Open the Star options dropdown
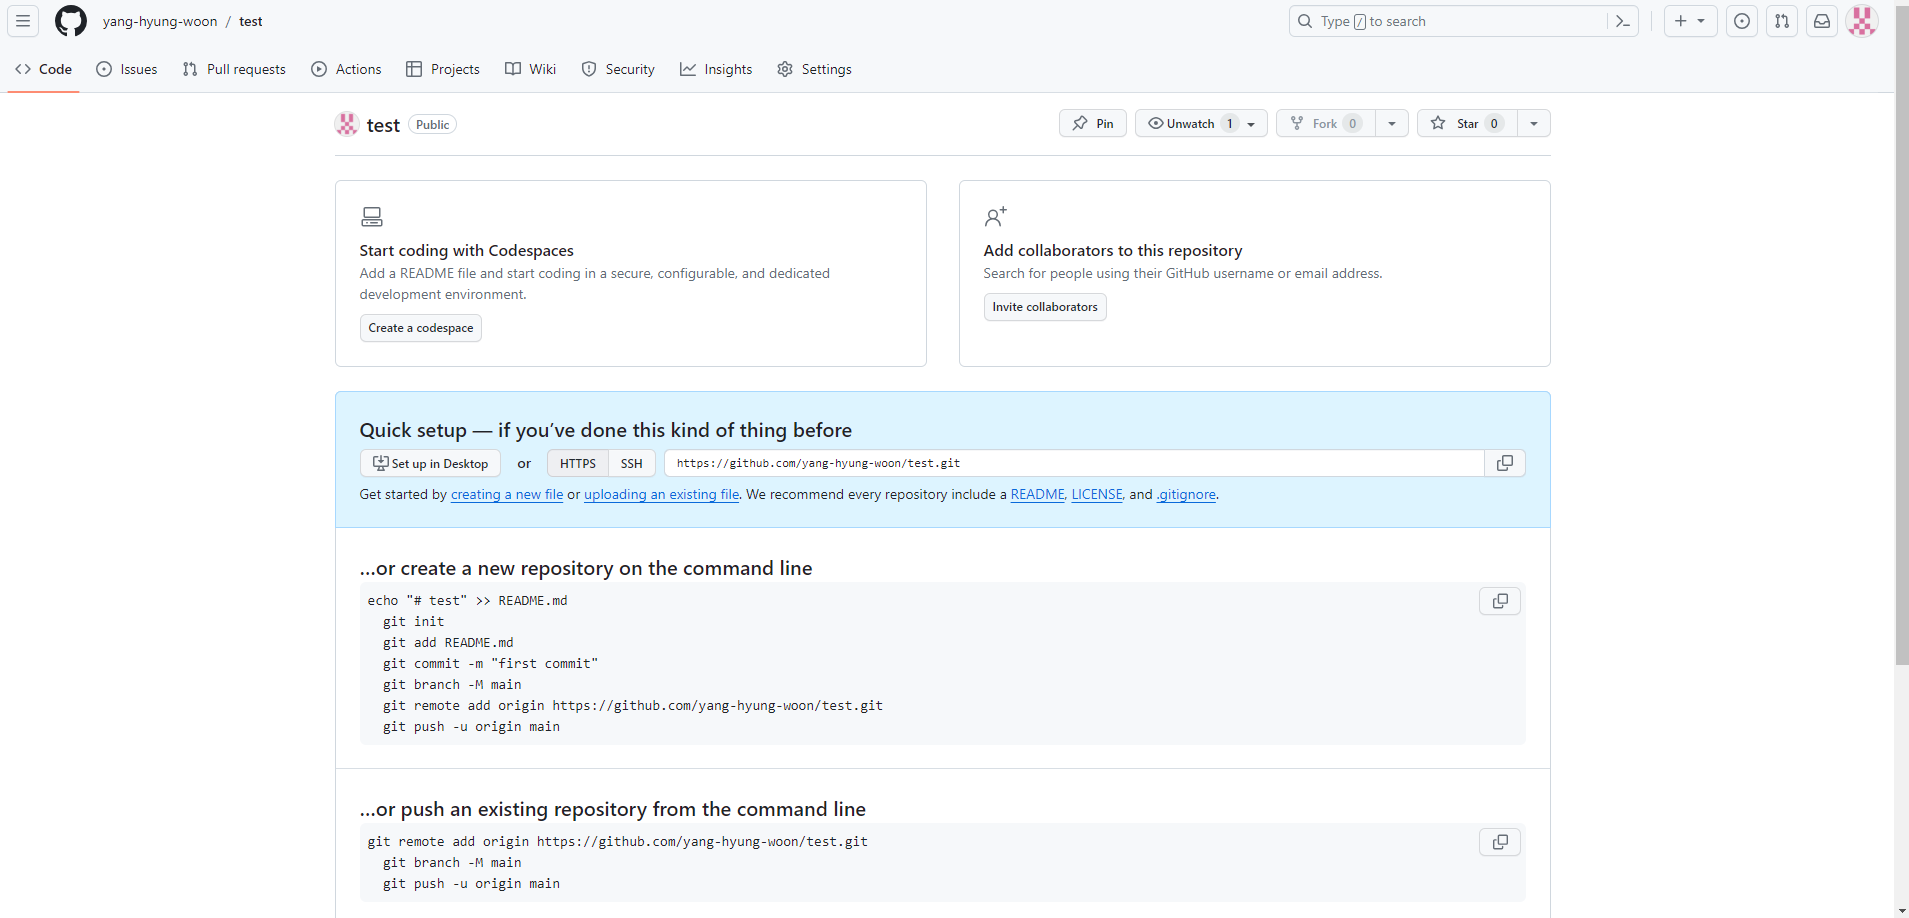This screenshot has width=1909, height=918. [1534, 123]
